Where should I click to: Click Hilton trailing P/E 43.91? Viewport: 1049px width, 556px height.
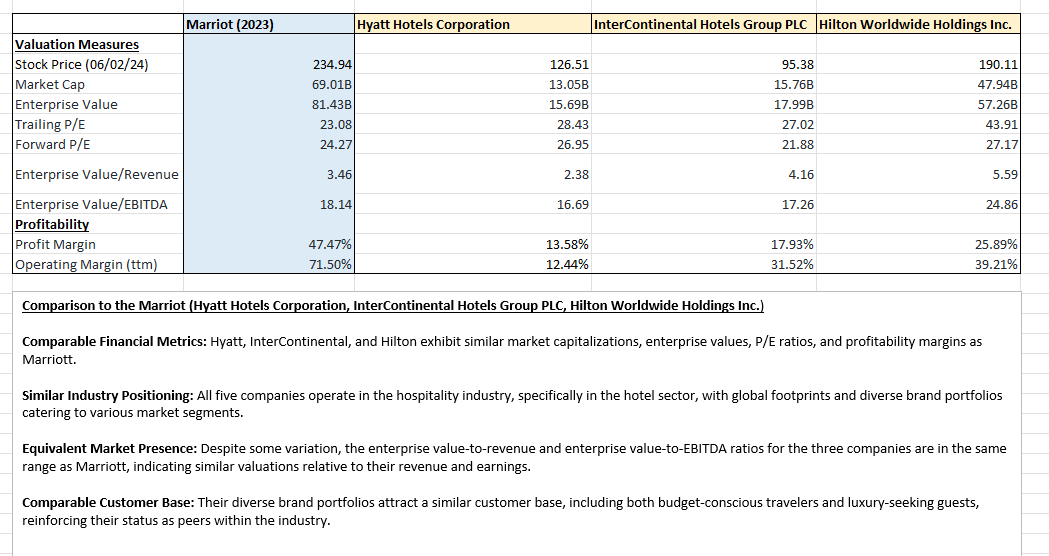(918, 124)
